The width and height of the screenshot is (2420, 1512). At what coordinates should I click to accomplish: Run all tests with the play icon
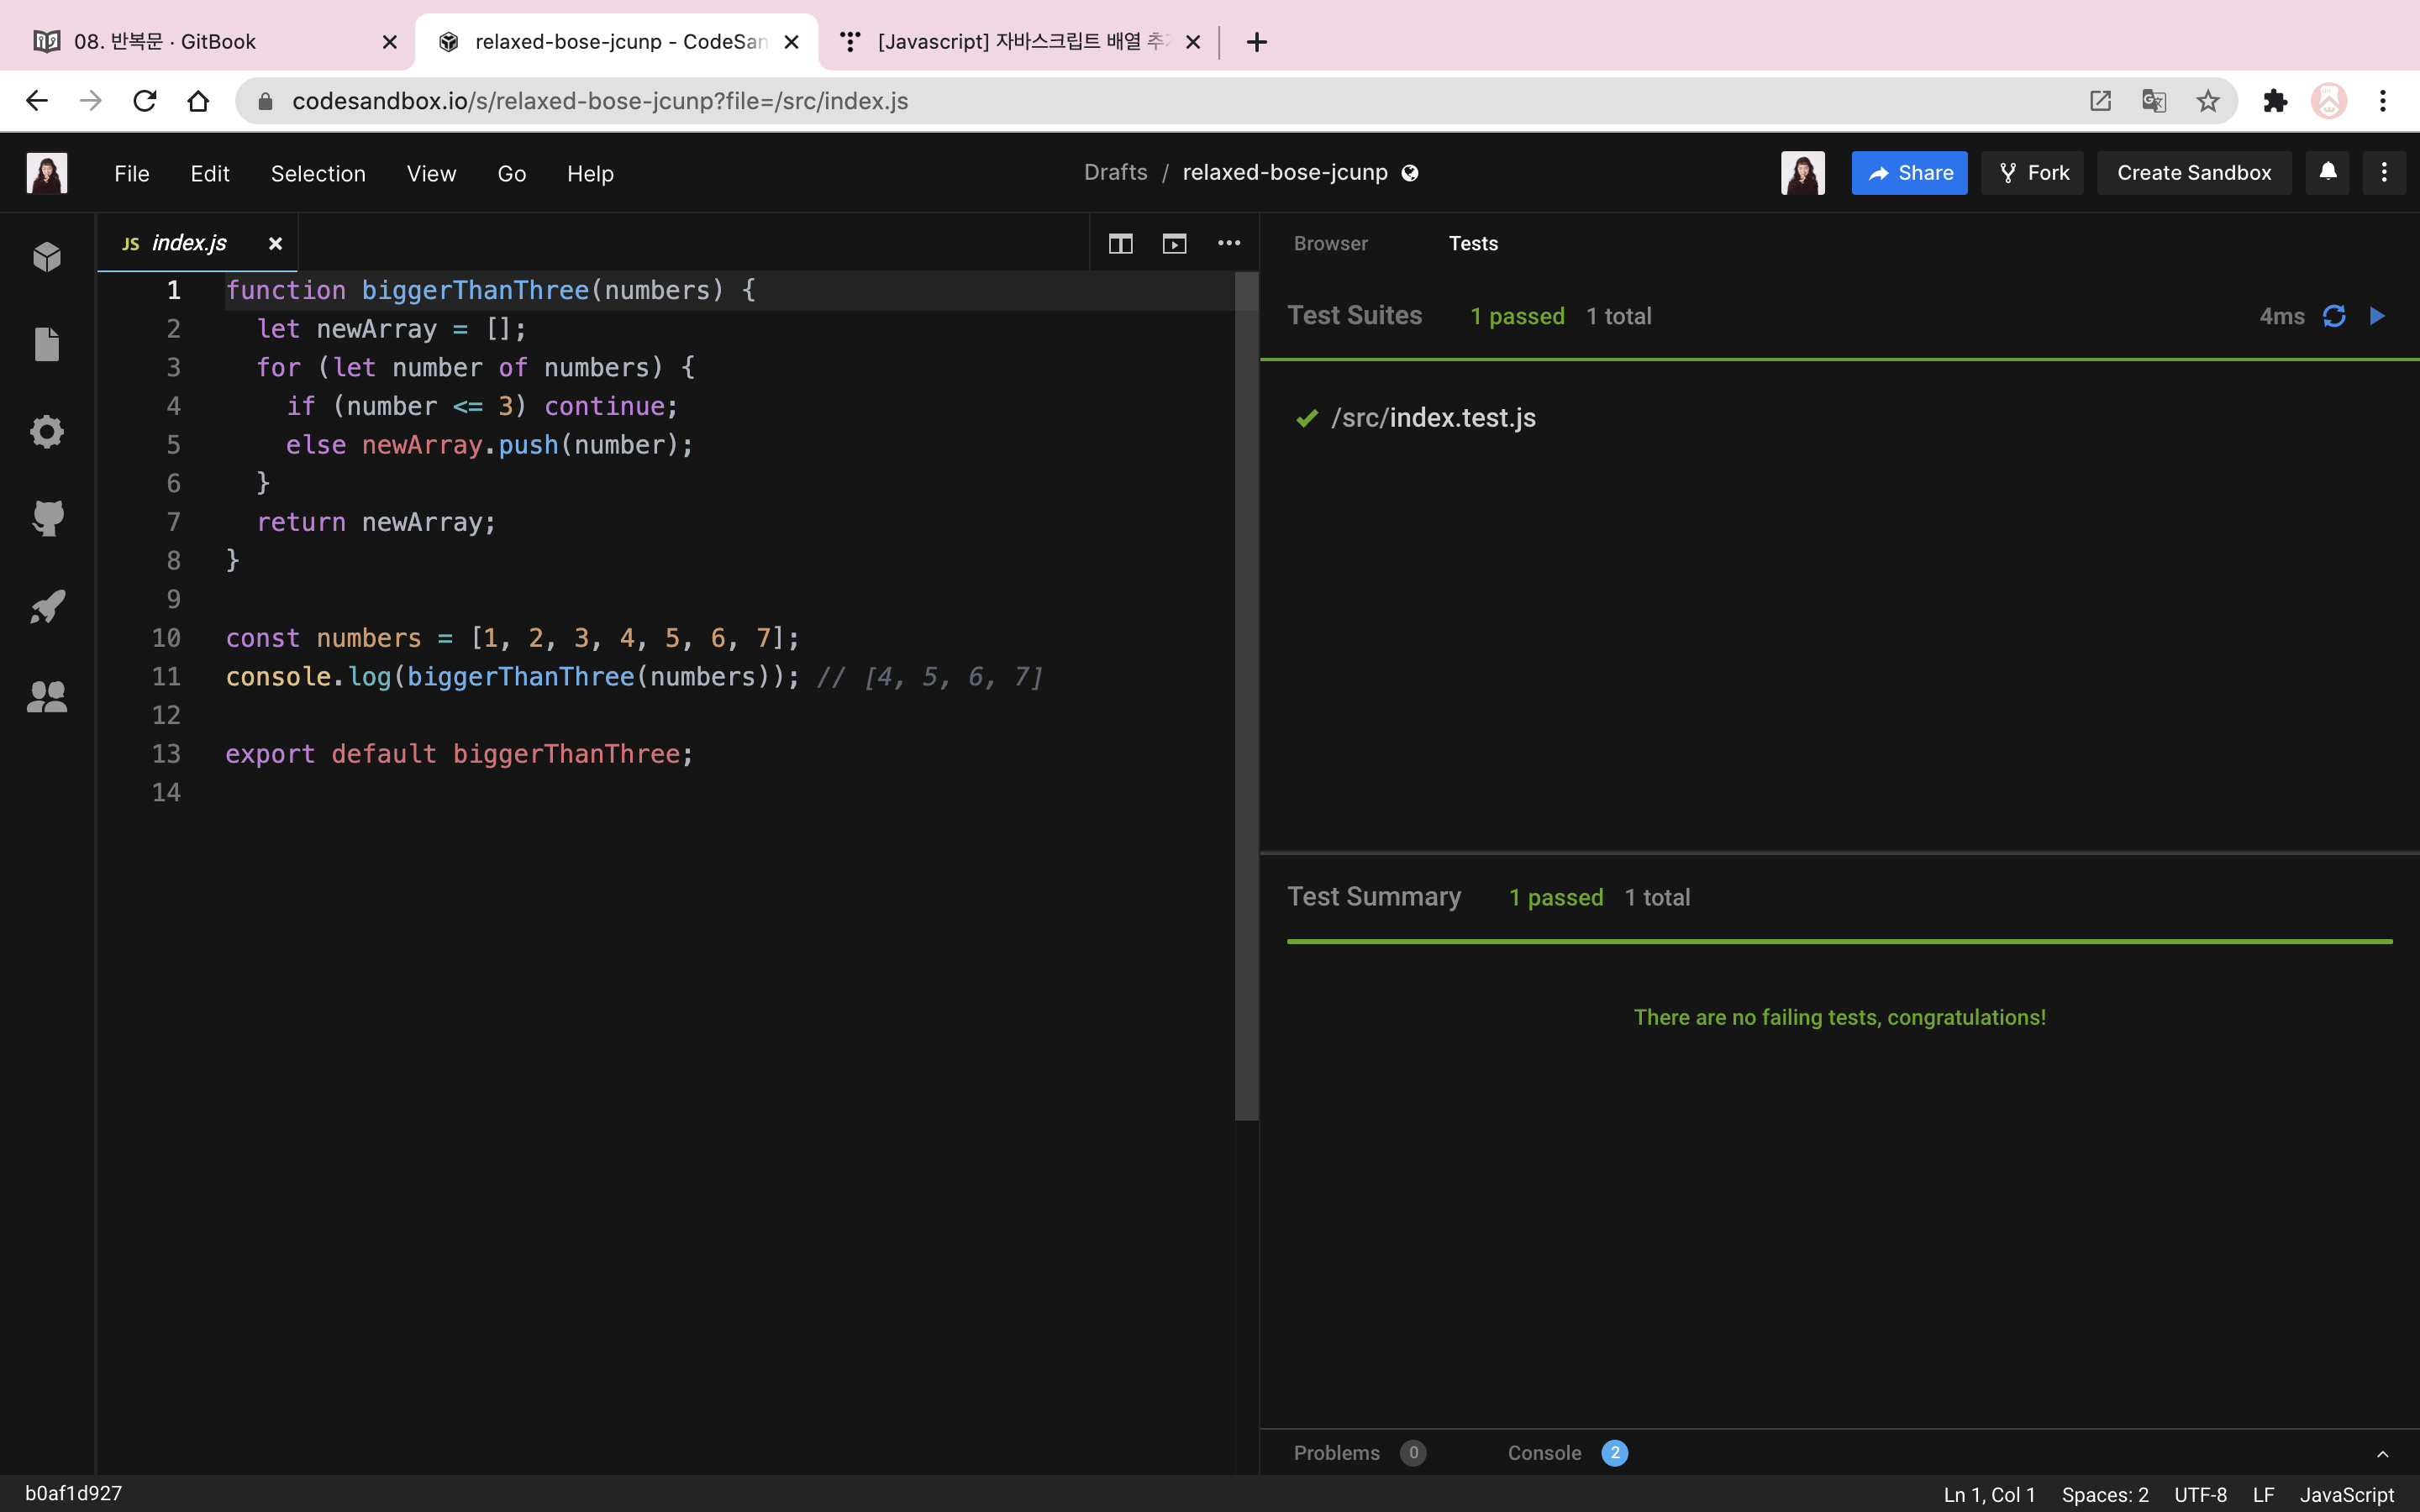2378,316
